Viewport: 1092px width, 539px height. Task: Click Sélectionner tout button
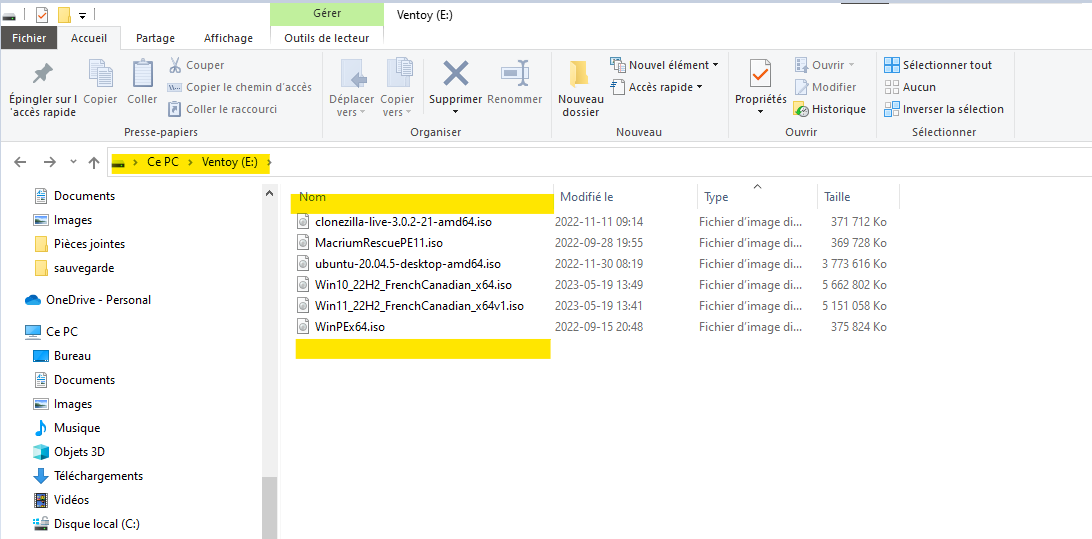(x=937, y=65)
